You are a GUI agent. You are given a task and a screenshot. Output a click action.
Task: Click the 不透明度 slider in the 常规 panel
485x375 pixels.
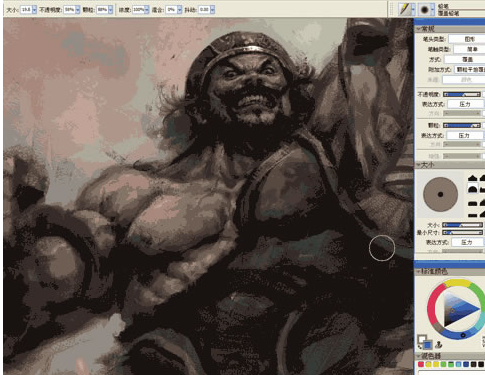[462, 95]
